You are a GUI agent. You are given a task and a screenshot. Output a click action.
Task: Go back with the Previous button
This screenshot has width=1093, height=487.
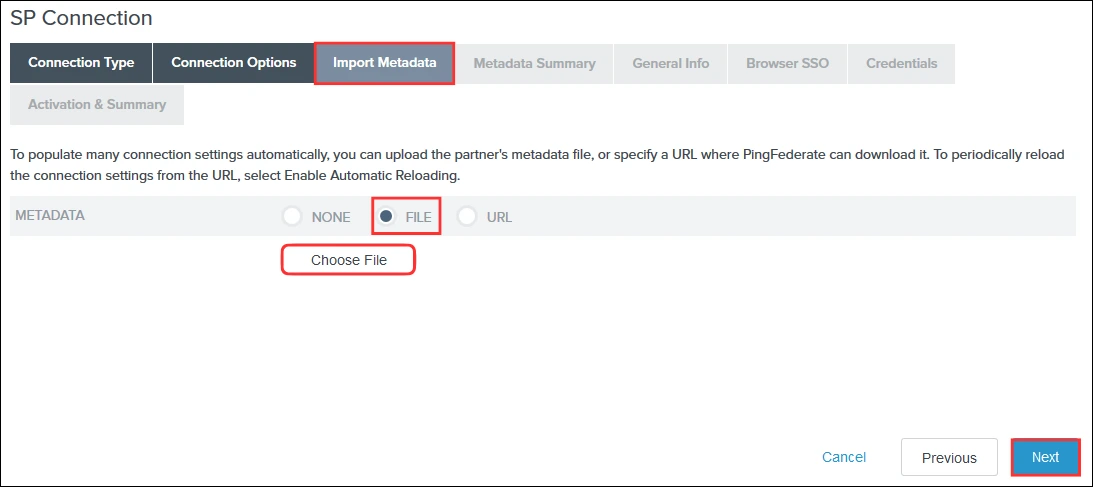tap(948, 457)
